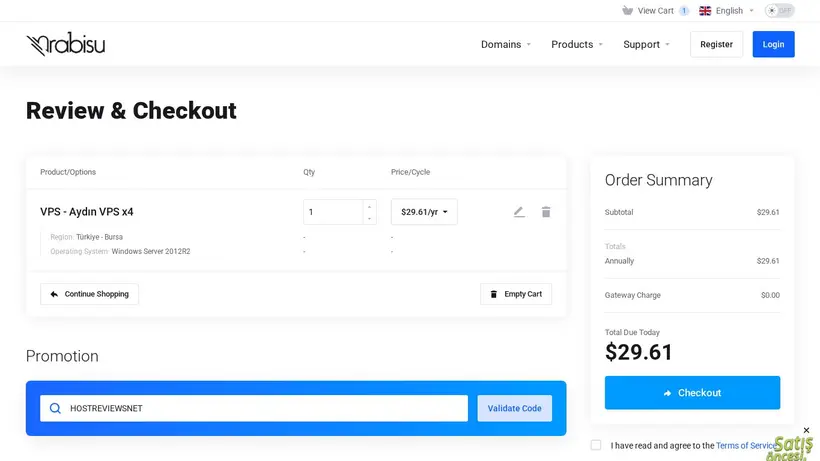Open the Products menu

[577, 44]
